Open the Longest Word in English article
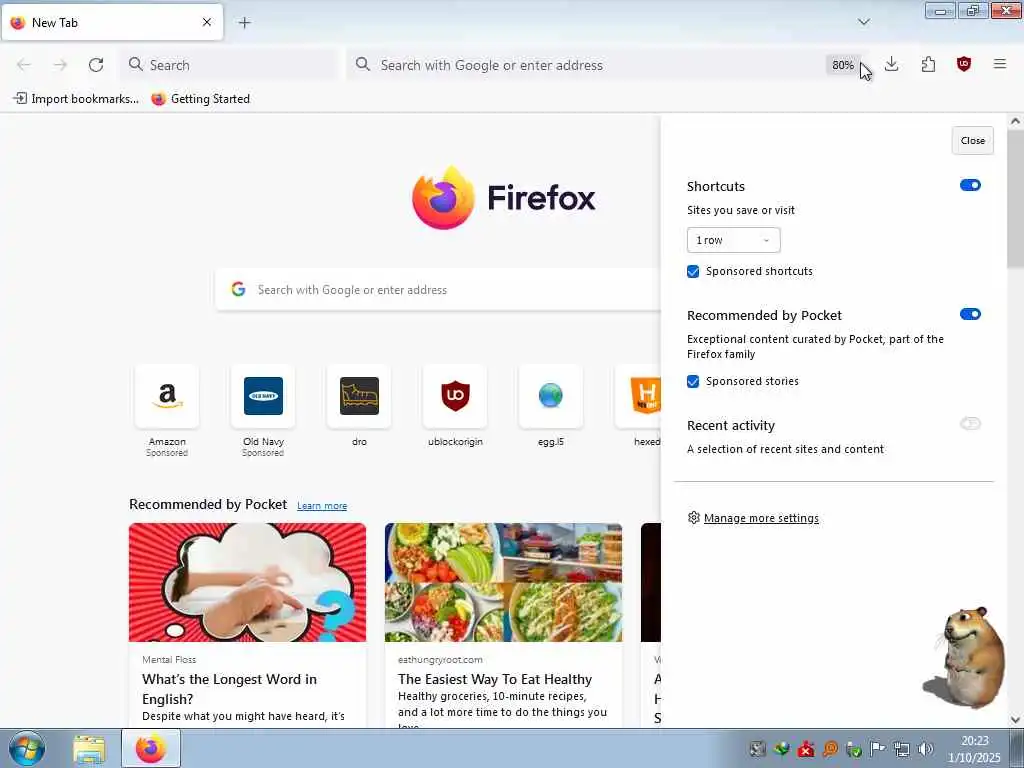1024x768 pixels. pyautogui.click(x=248, y=624)
